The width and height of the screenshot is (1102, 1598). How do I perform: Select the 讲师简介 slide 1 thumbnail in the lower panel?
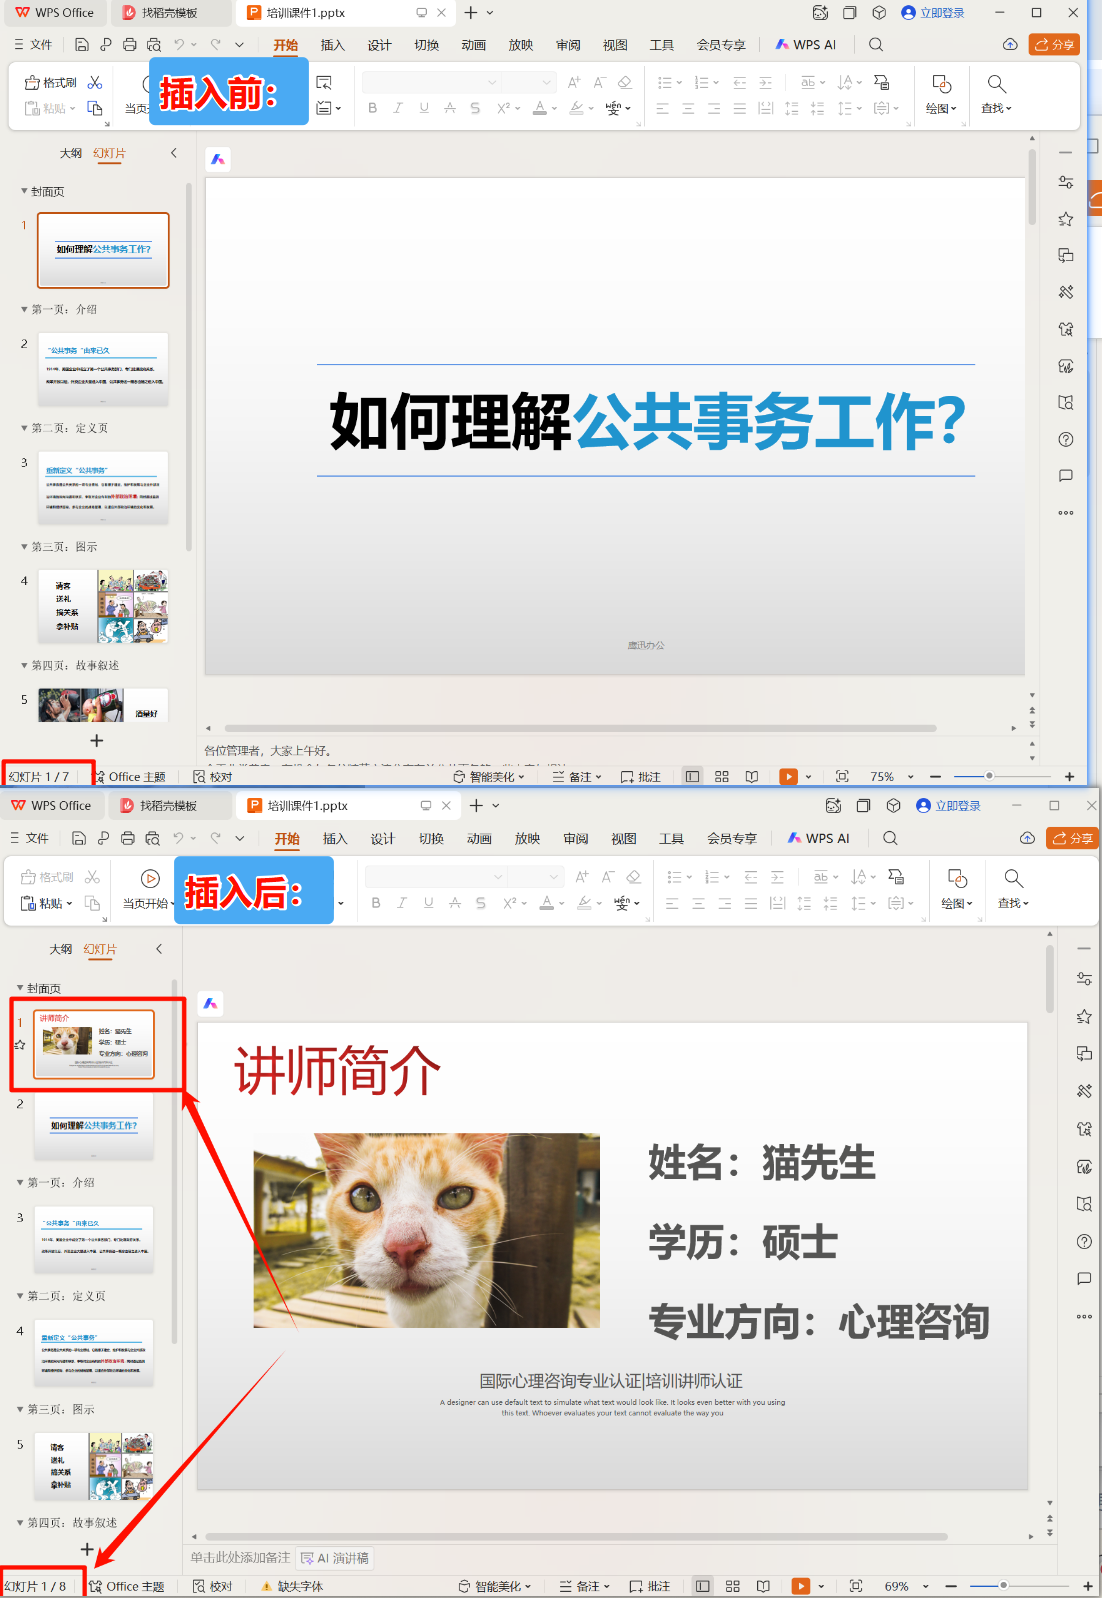click(94, 1044)
